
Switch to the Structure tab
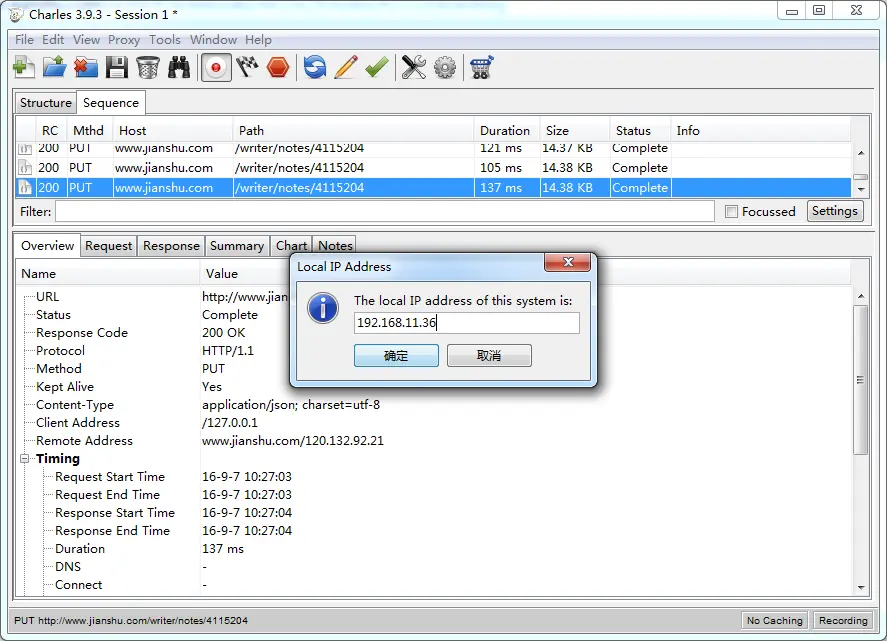pyautogui.click(x=46, y=103)
